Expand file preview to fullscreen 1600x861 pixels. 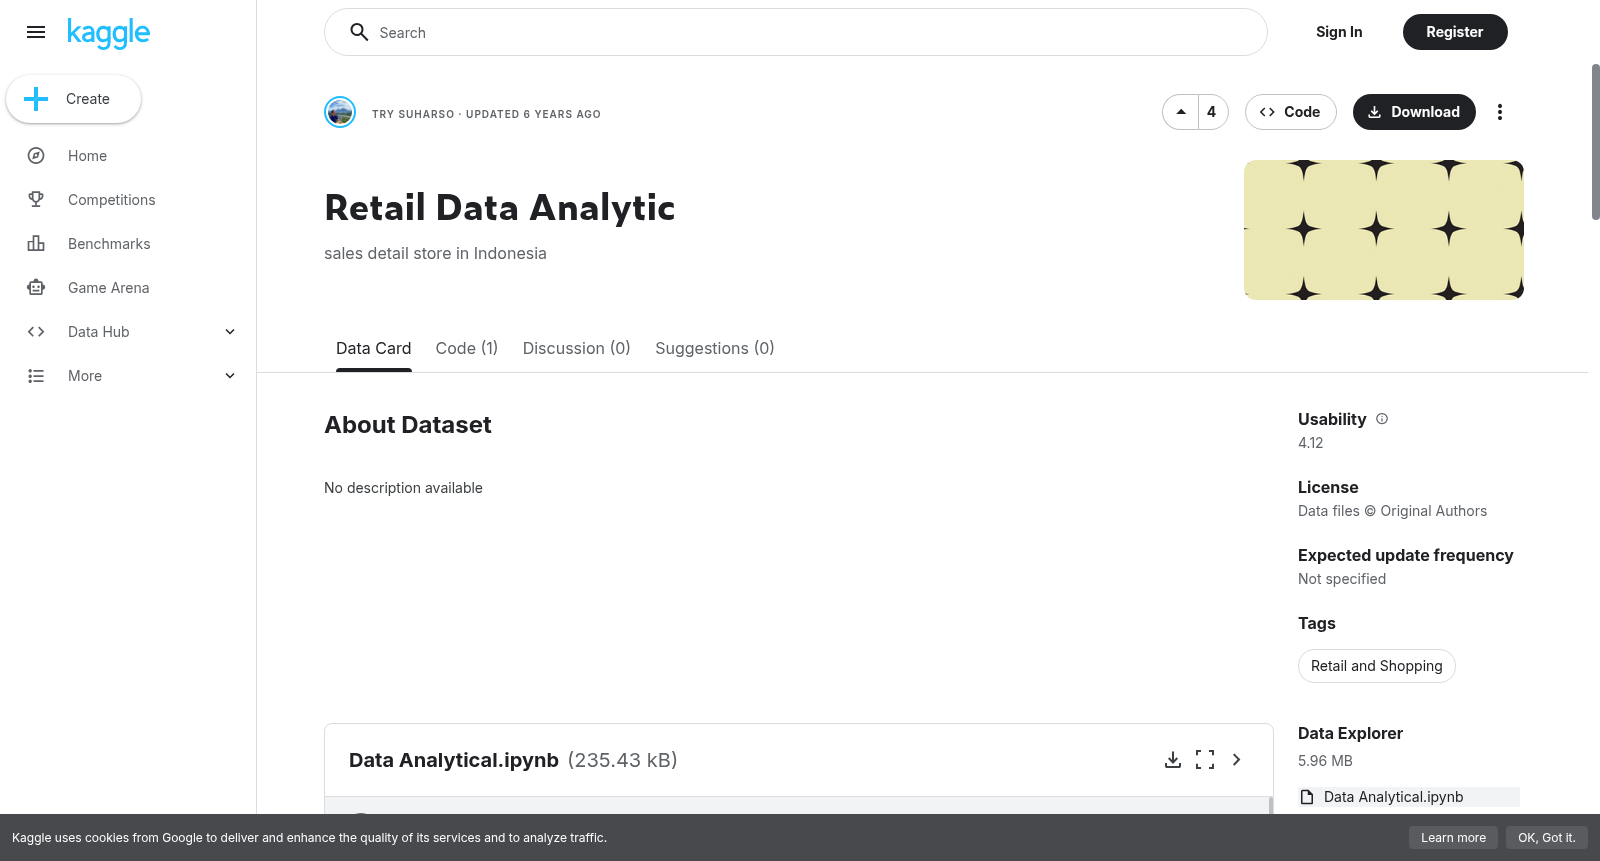[x=1205, y=760]
